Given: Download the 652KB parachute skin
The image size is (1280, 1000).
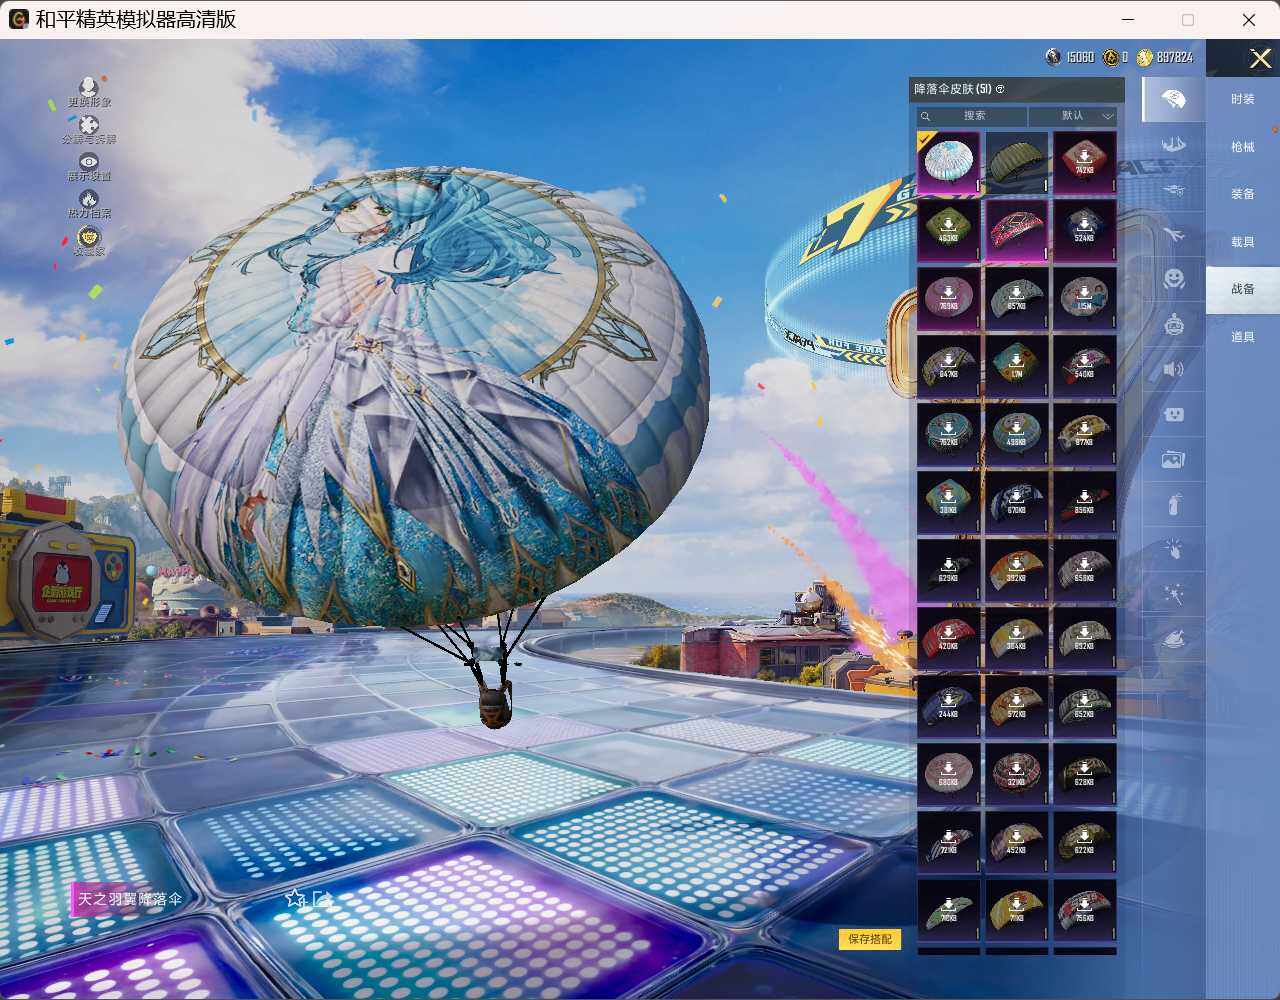Looking at the screenshot, I should (1085, 706).
